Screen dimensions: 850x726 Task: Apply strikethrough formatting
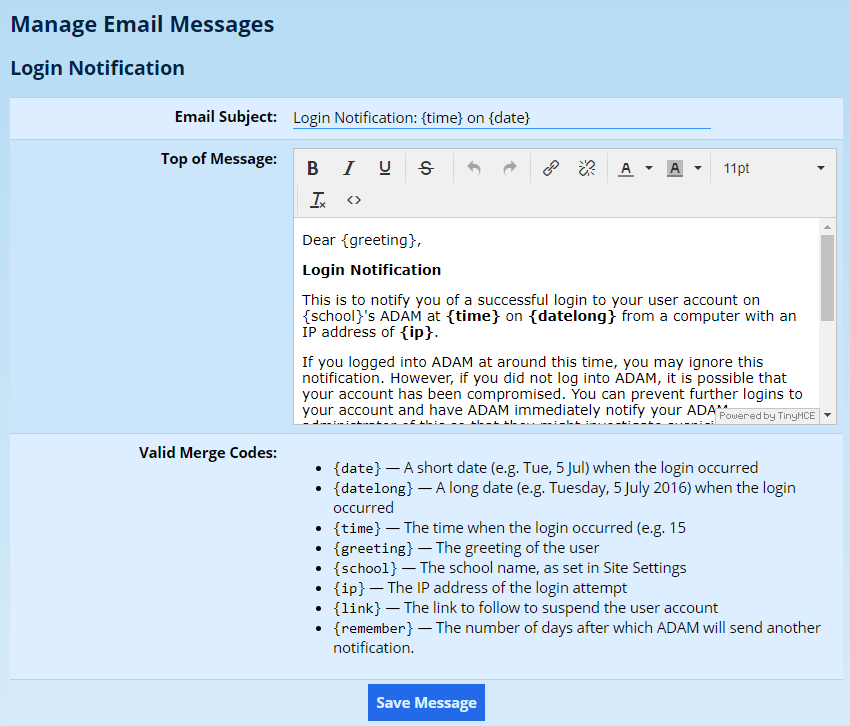tap(426, 168)
